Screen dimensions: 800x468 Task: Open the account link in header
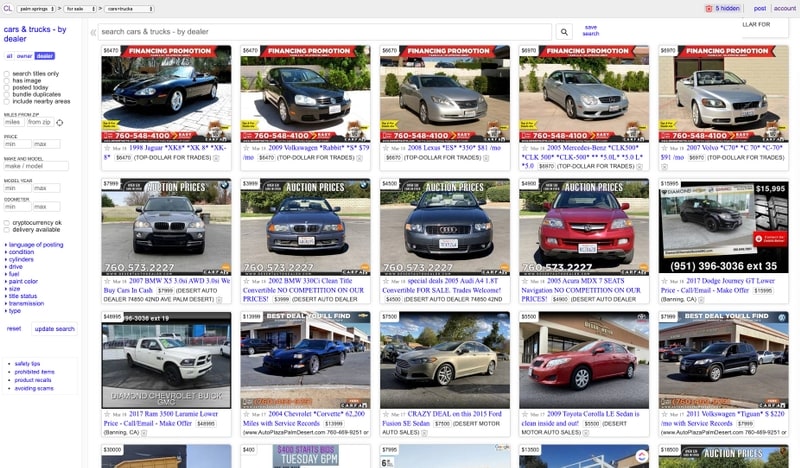(784, 9)
